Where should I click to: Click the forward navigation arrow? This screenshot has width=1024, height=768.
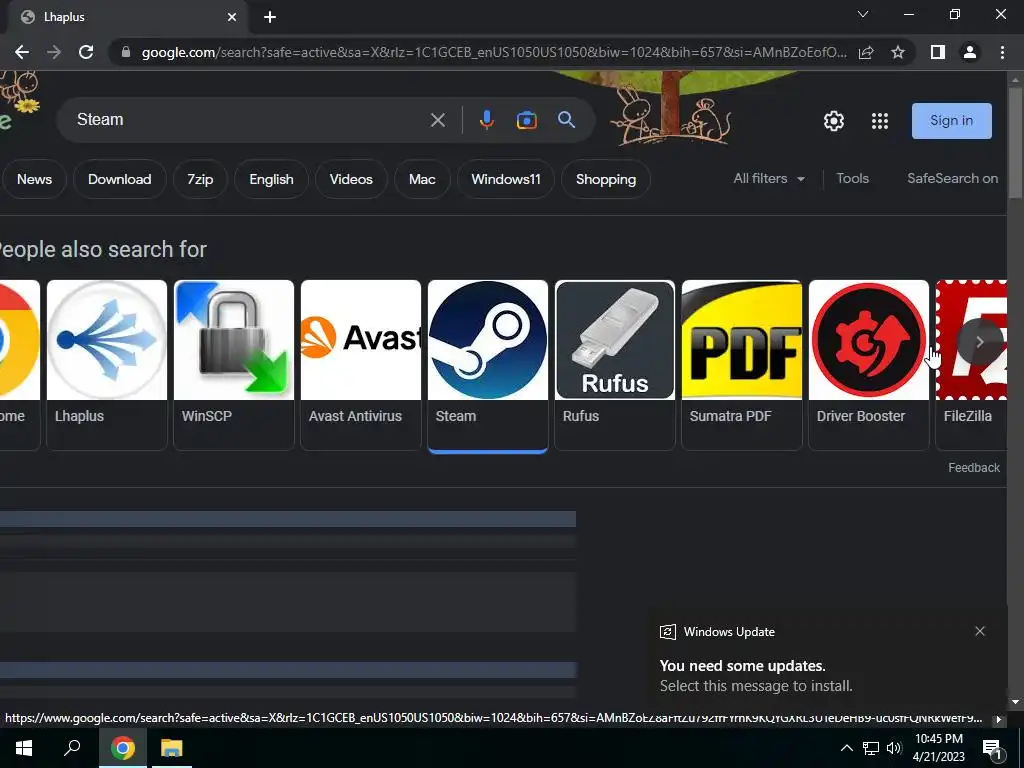54,52
